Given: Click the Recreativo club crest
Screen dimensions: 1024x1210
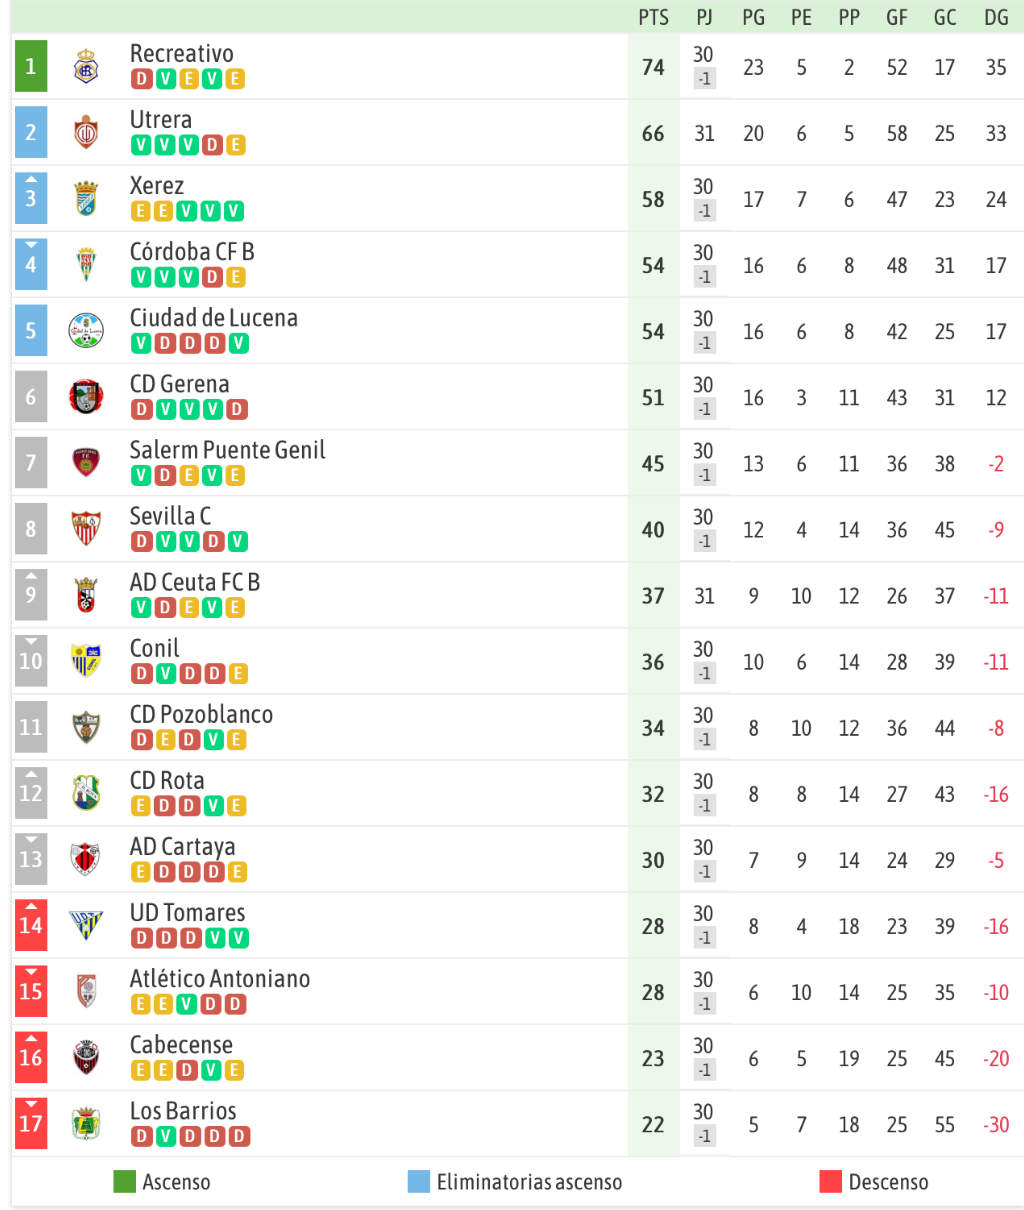Looking at the screenshot, I should tap(86, 67).
